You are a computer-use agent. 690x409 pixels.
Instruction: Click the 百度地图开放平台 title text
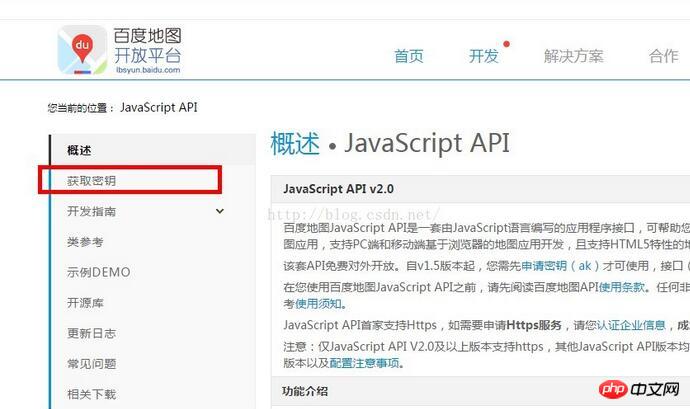tap(147, 46)
